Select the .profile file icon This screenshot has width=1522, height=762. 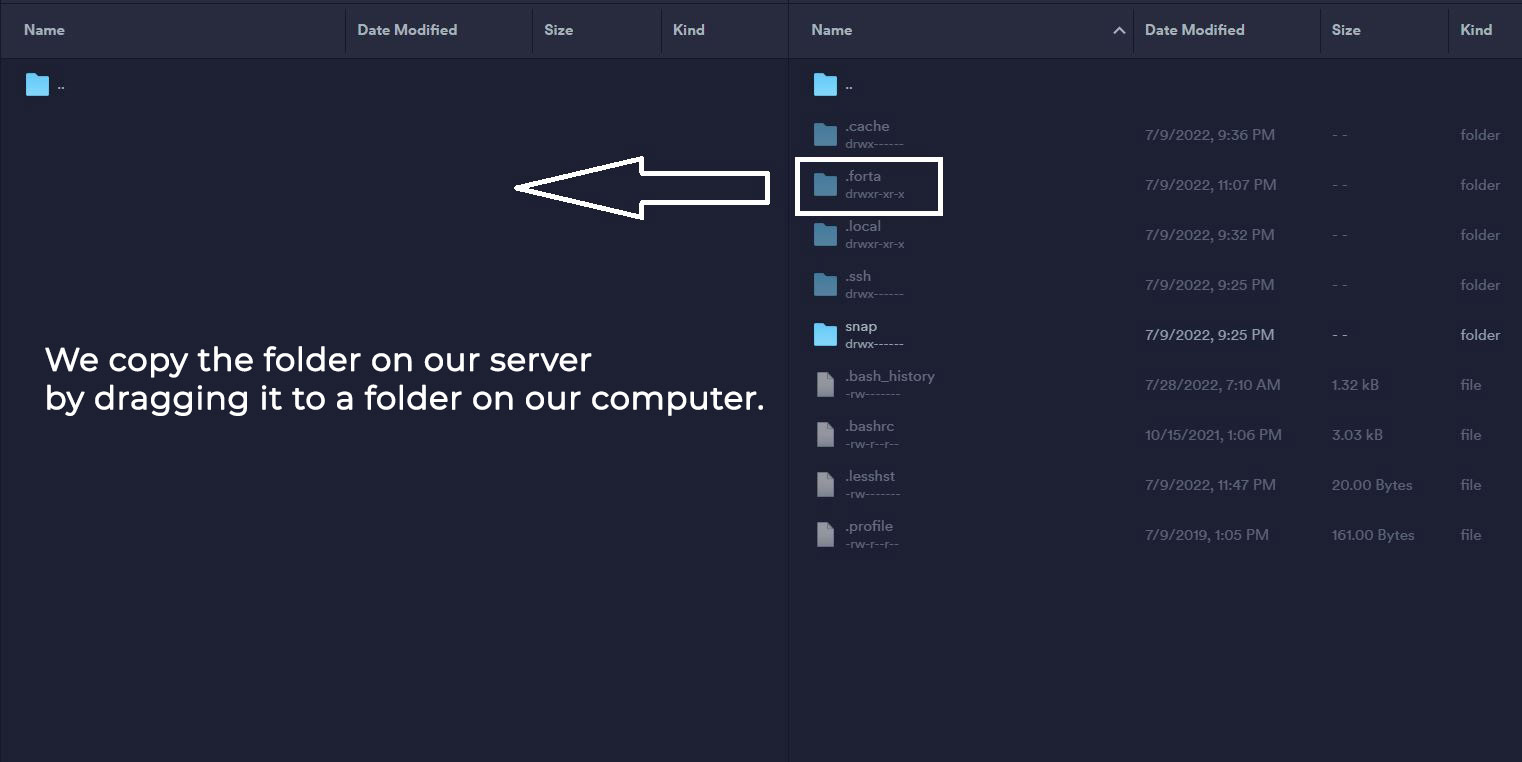pos(825,535)
